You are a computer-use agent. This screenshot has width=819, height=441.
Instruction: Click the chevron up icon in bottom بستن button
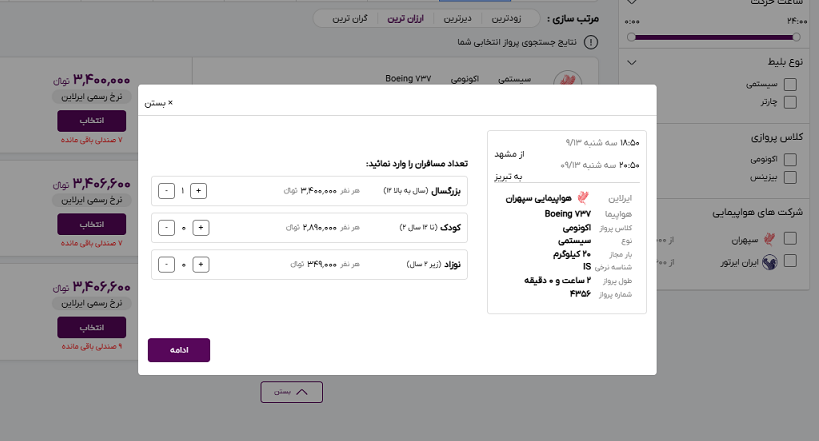point(302,392)
